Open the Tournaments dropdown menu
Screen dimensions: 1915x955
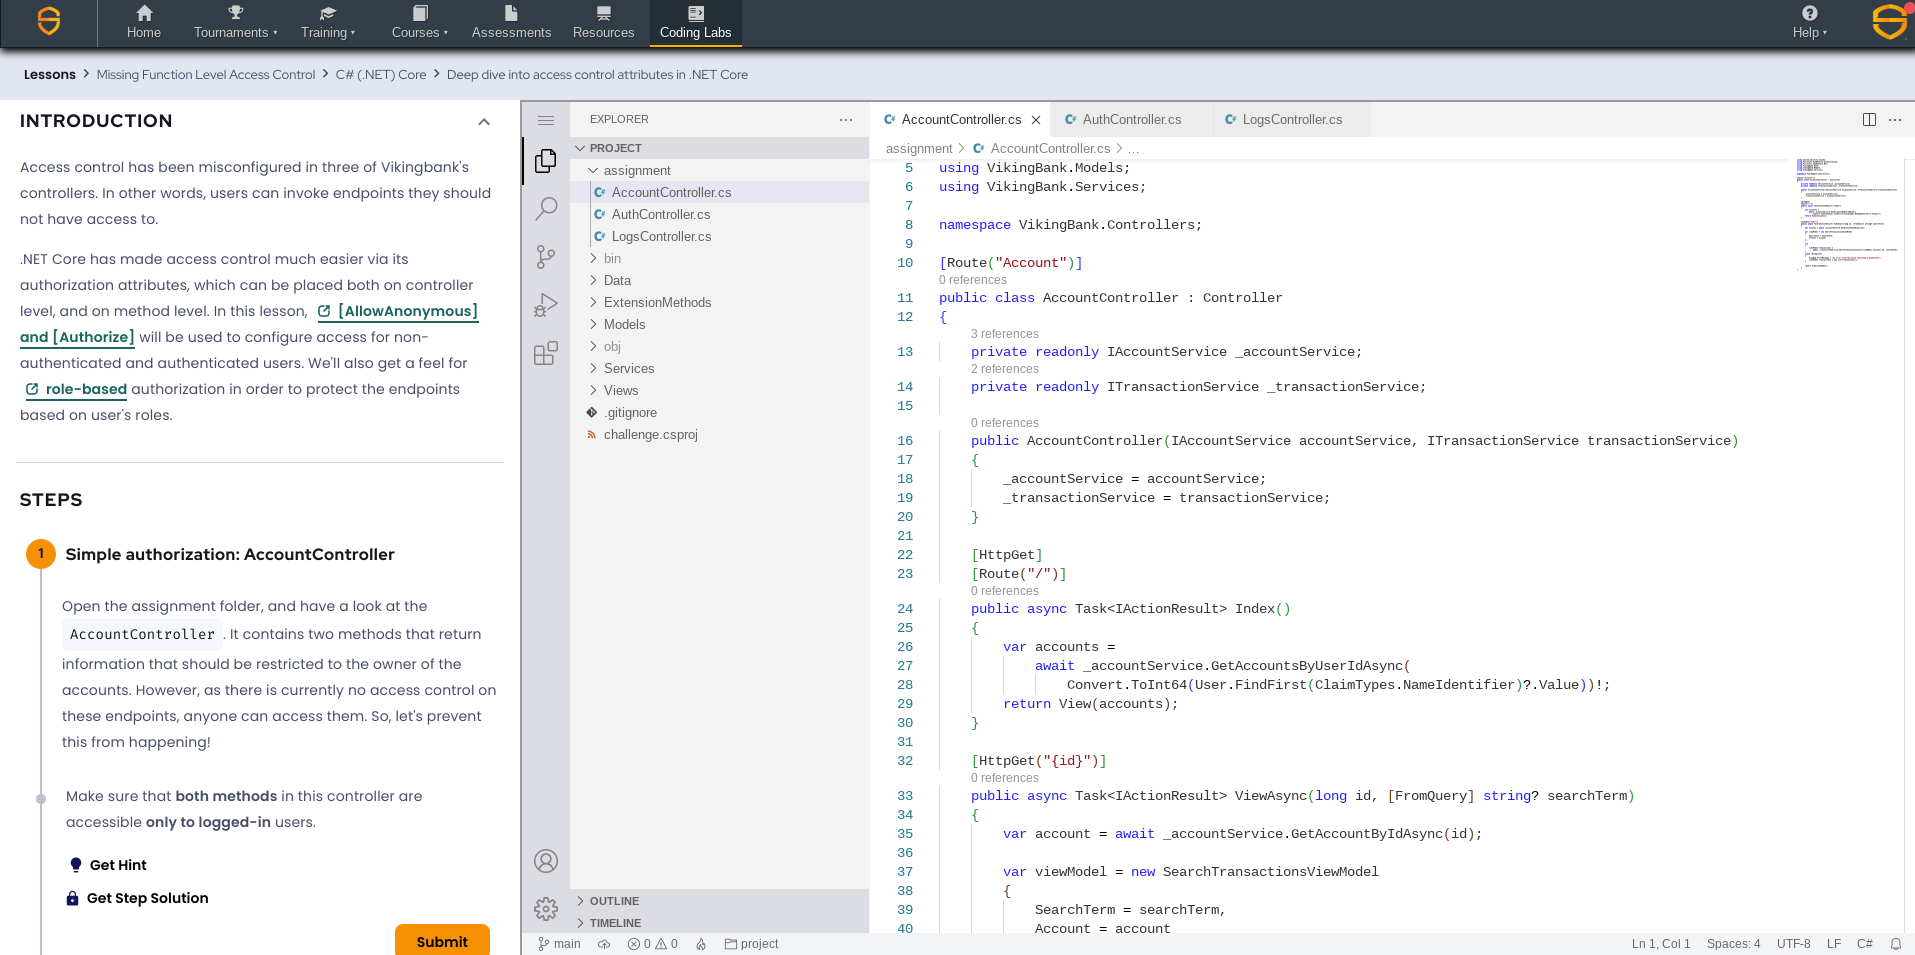(235, 23)
